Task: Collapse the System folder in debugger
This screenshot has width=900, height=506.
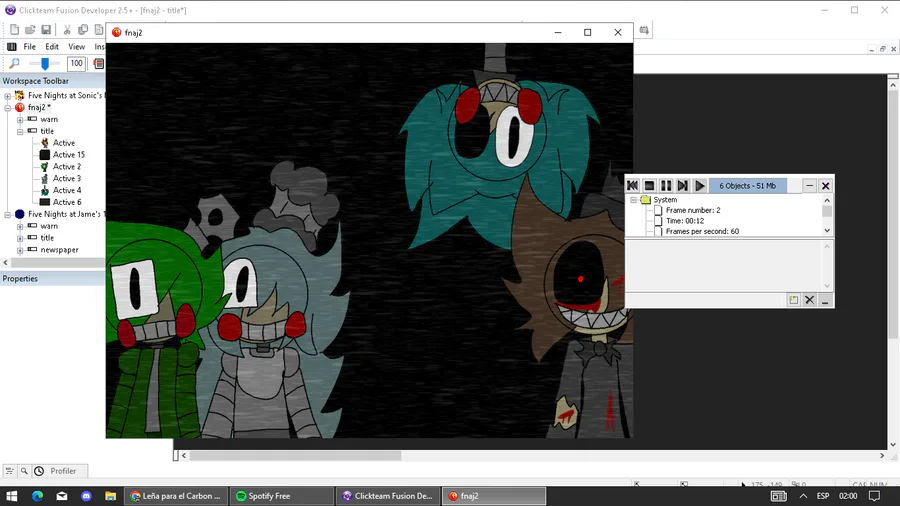Action: point(634,200)
